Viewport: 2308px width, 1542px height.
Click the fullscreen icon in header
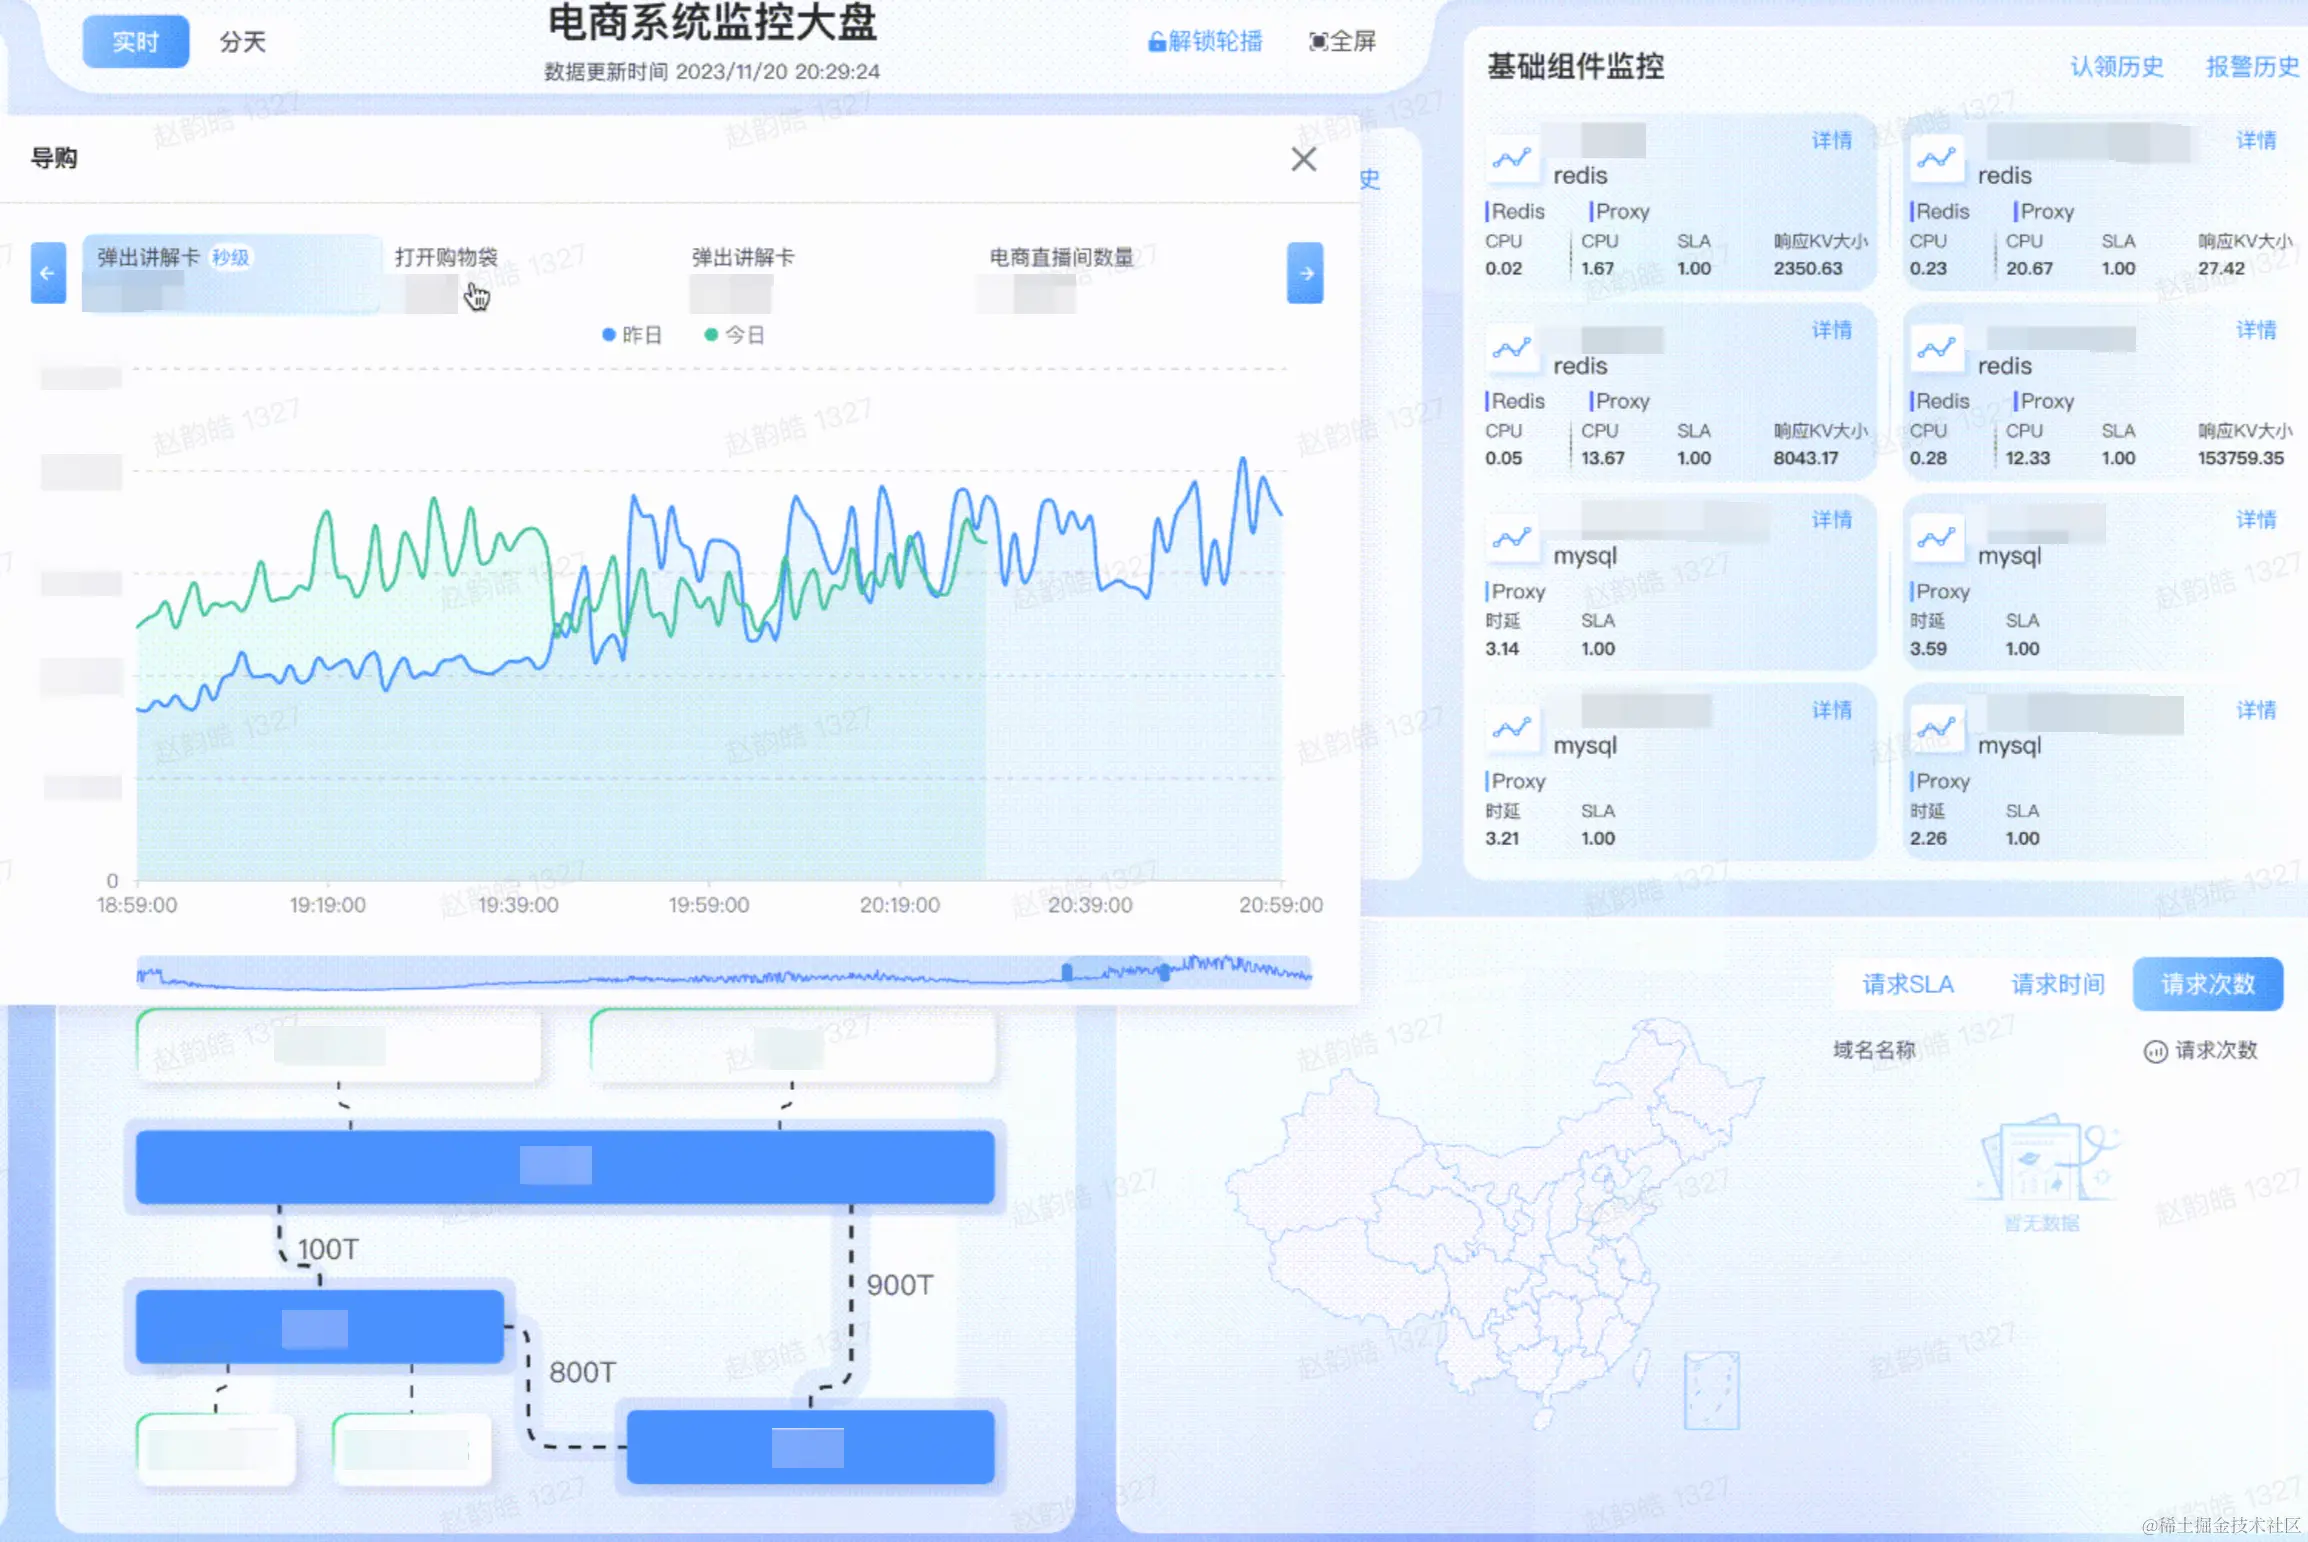[1319, 42]
